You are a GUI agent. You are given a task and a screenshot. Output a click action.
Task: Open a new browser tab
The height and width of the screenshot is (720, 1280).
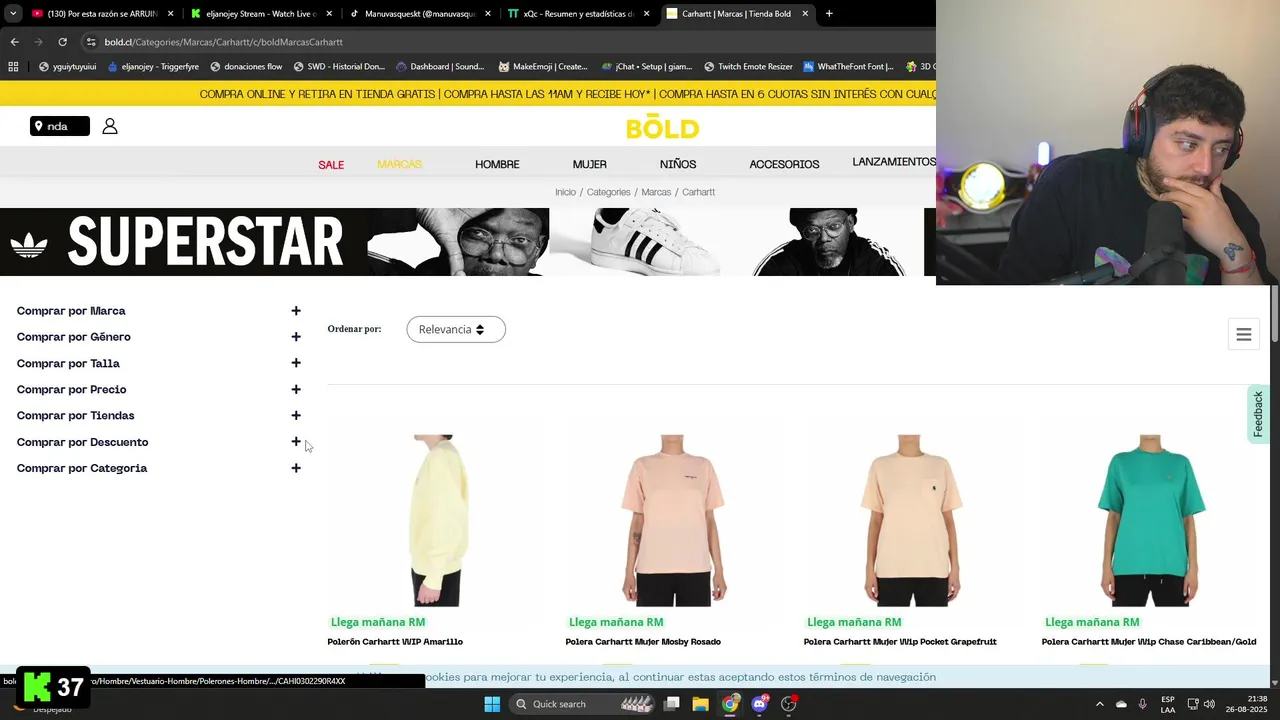point(829,14)
